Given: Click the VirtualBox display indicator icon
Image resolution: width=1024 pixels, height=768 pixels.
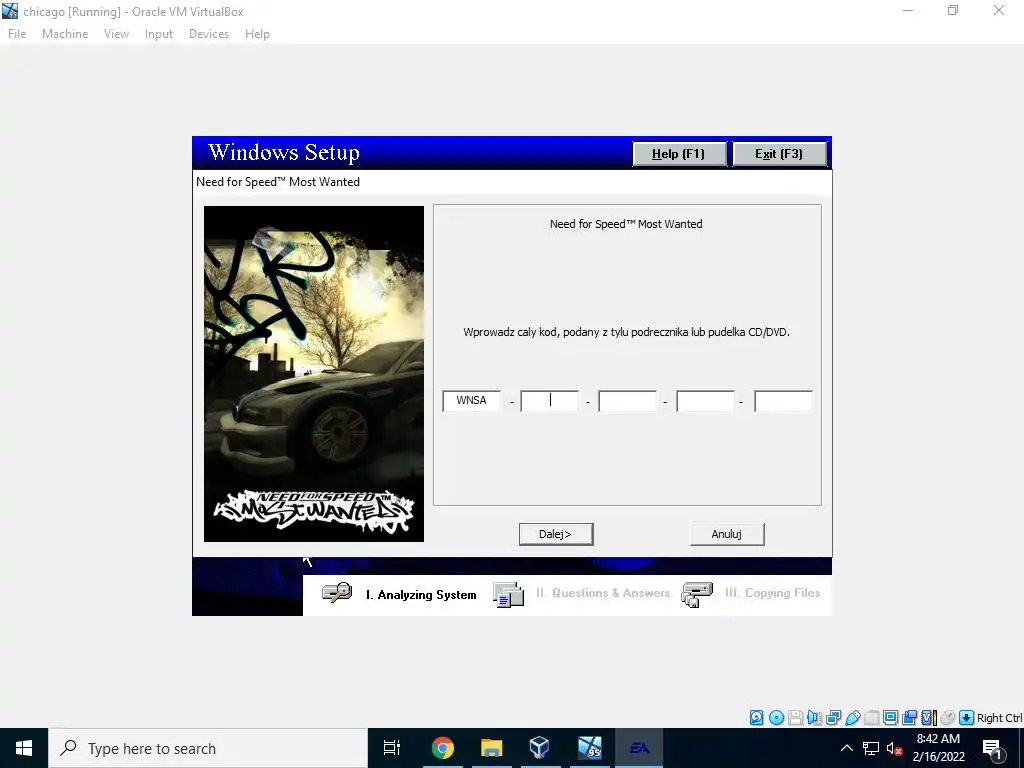Looking at the screenshot, I should tap(890, 718).
